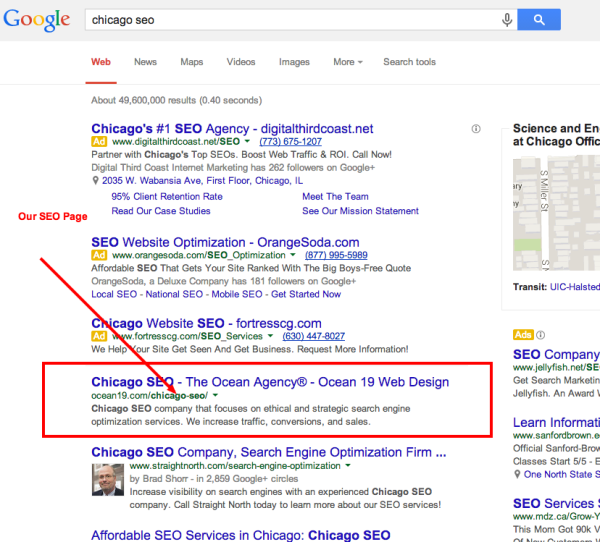Open Chicago Website SEO fortresscg.com result

pos(206,323)
